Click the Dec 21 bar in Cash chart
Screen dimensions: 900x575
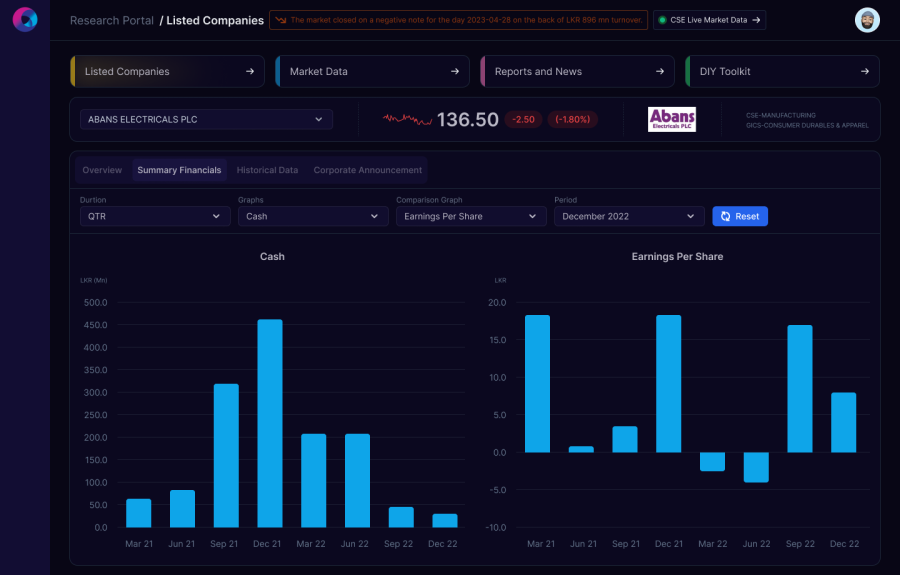click(x=270, y=424)
